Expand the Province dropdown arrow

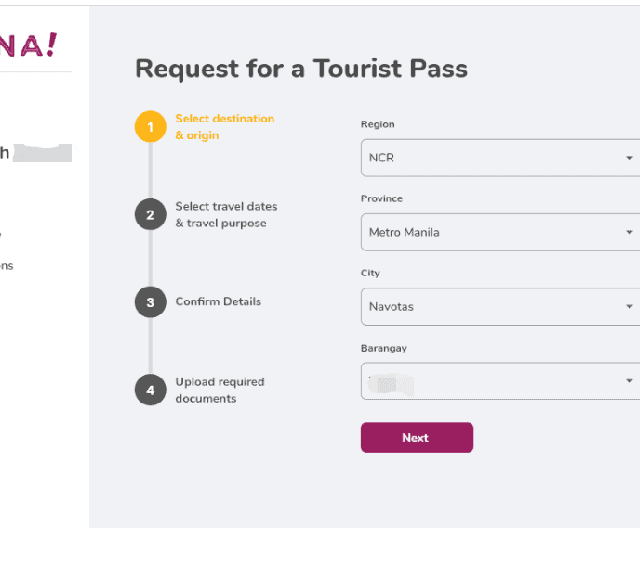(x=629, y=232)
